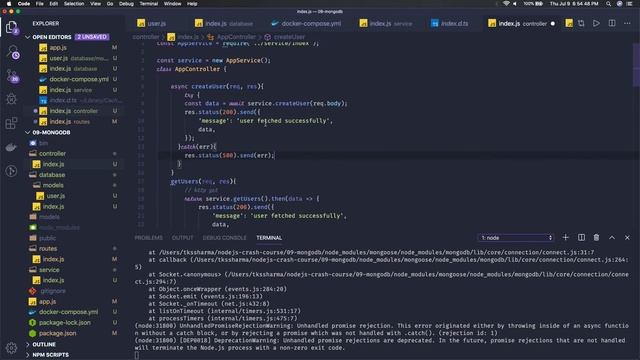640x360 pixels.
Task: Click the Run play icon in editor toolbar
Action: [596, 23]
